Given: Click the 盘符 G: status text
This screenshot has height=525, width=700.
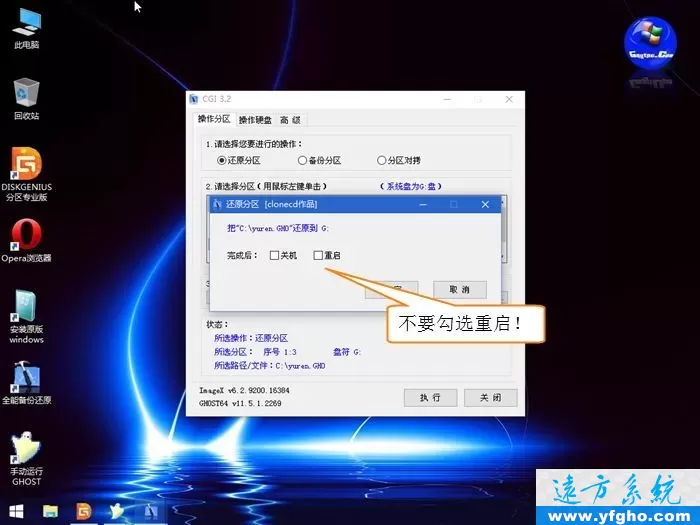Looking at the screenshot, I should tap(346, 352).
